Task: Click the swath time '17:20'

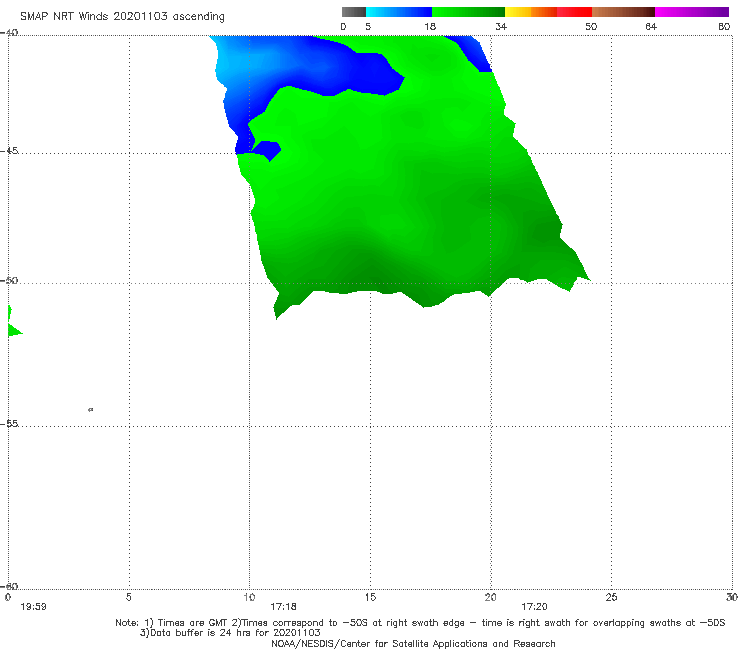Action: (x=534, y=607)
